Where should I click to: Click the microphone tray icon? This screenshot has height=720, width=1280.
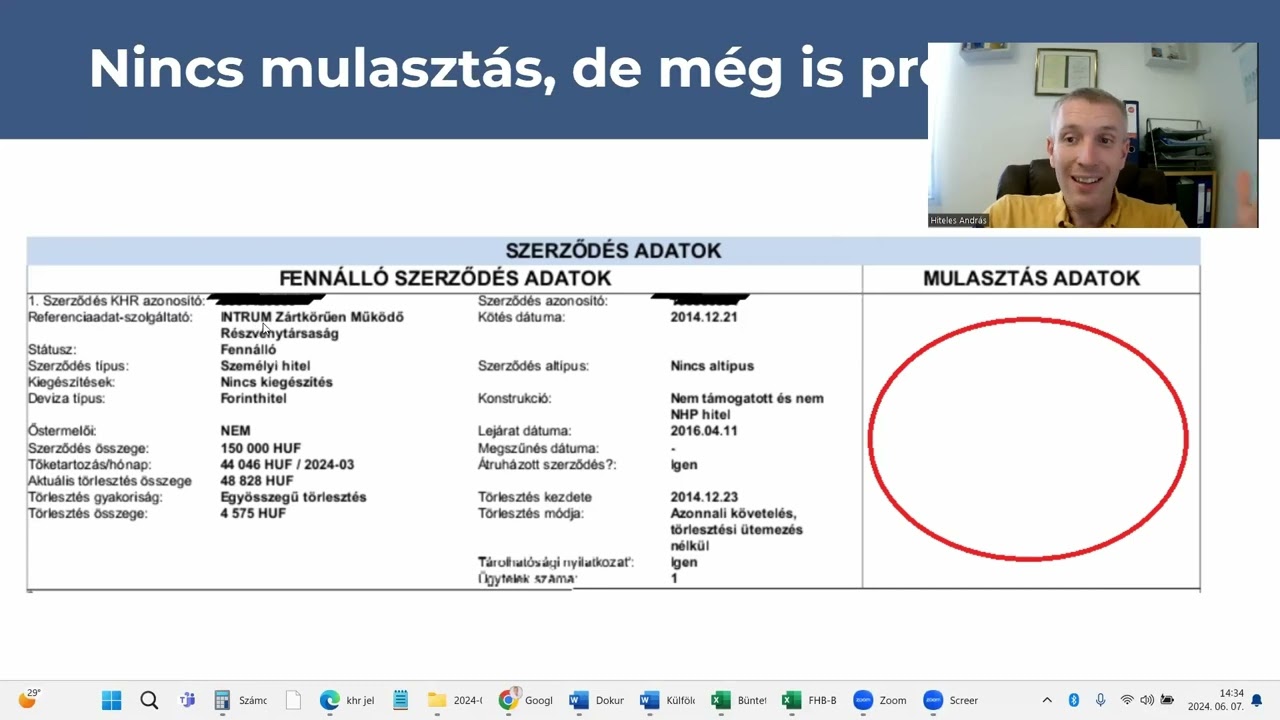[x=1100, y=700]
